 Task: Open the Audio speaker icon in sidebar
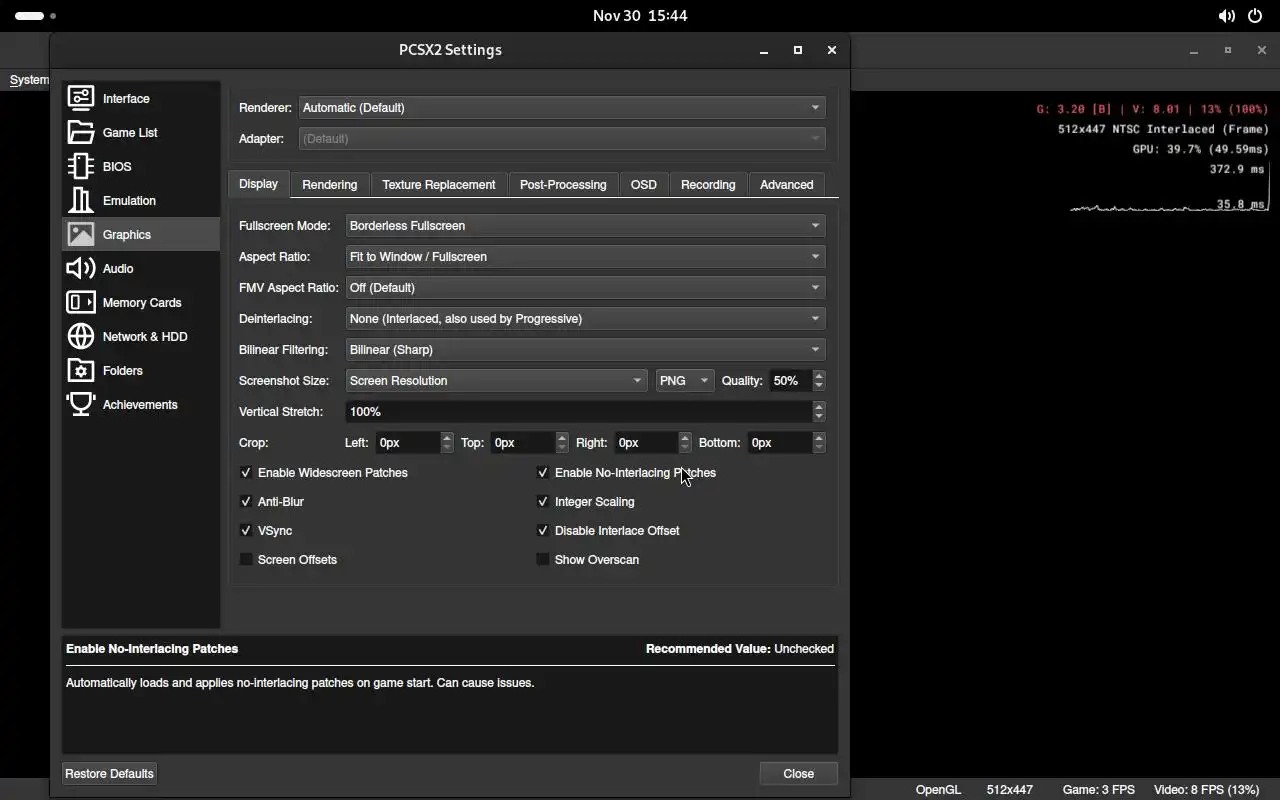pos(81,268)
